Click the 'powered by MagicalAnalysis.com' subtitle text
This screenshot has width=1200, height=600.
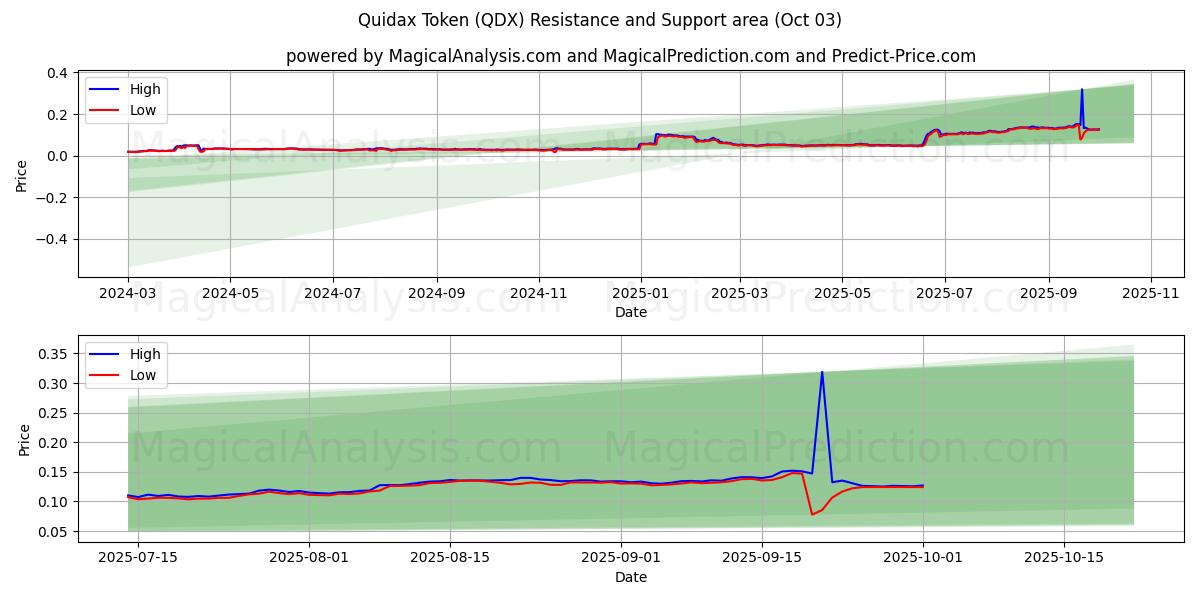click(x=423, y=56)
